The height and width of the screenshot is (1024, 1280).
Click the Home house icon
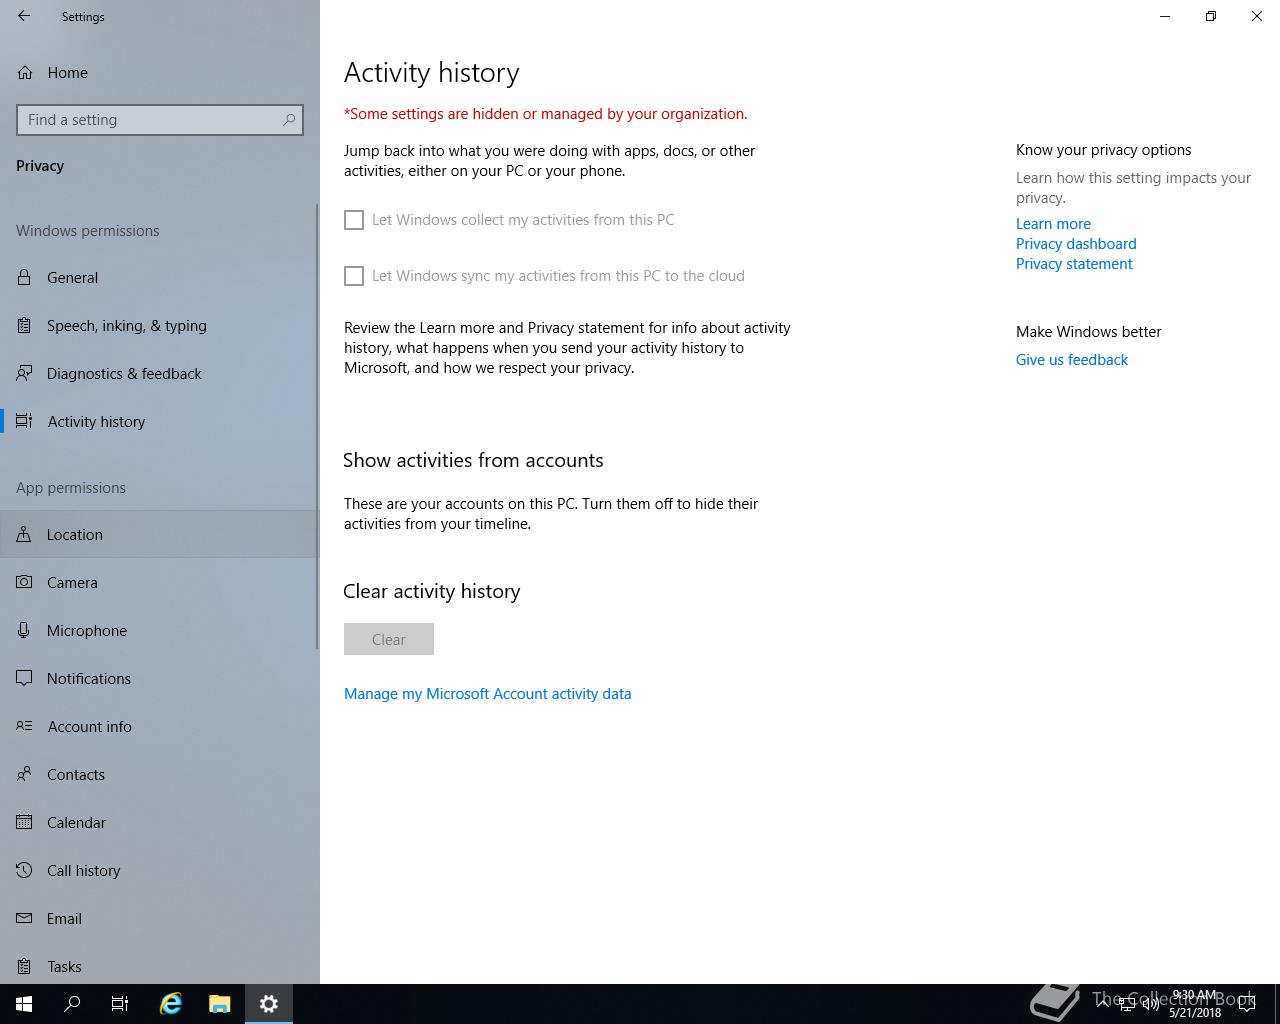tap(25, 72)
